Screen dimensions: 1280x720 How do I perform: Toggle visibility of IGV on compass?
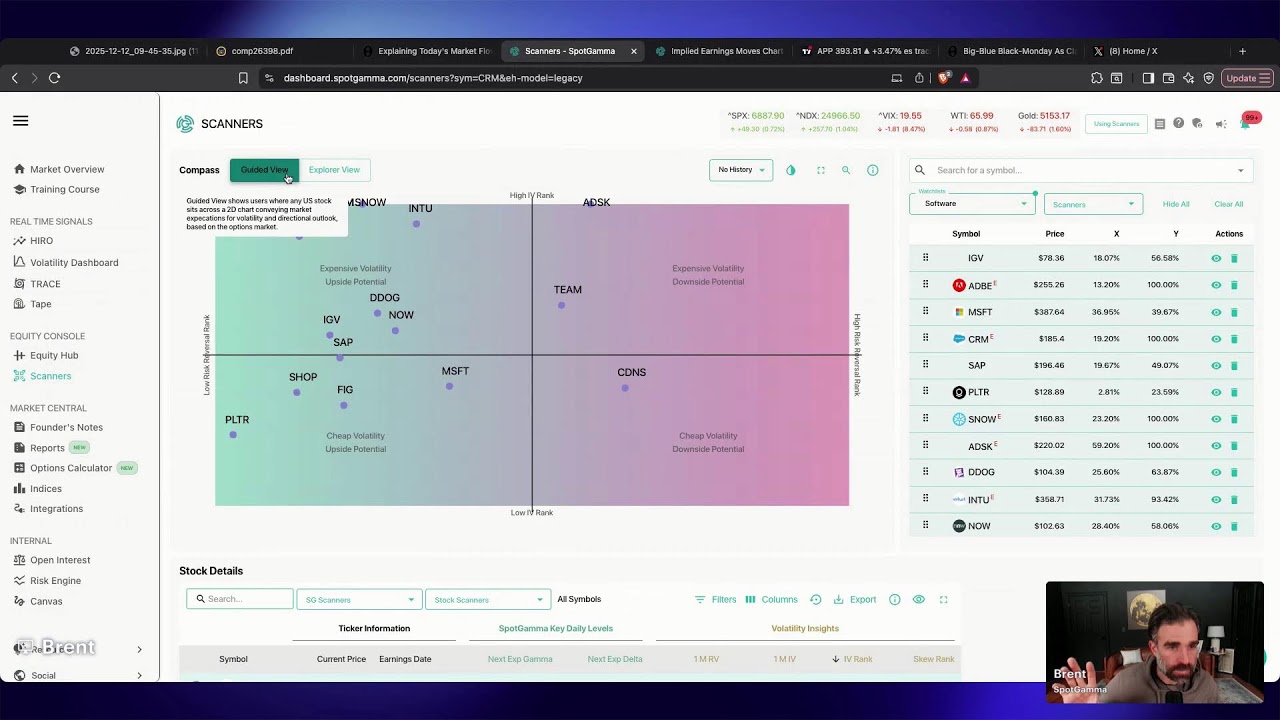coord(1216,258)
